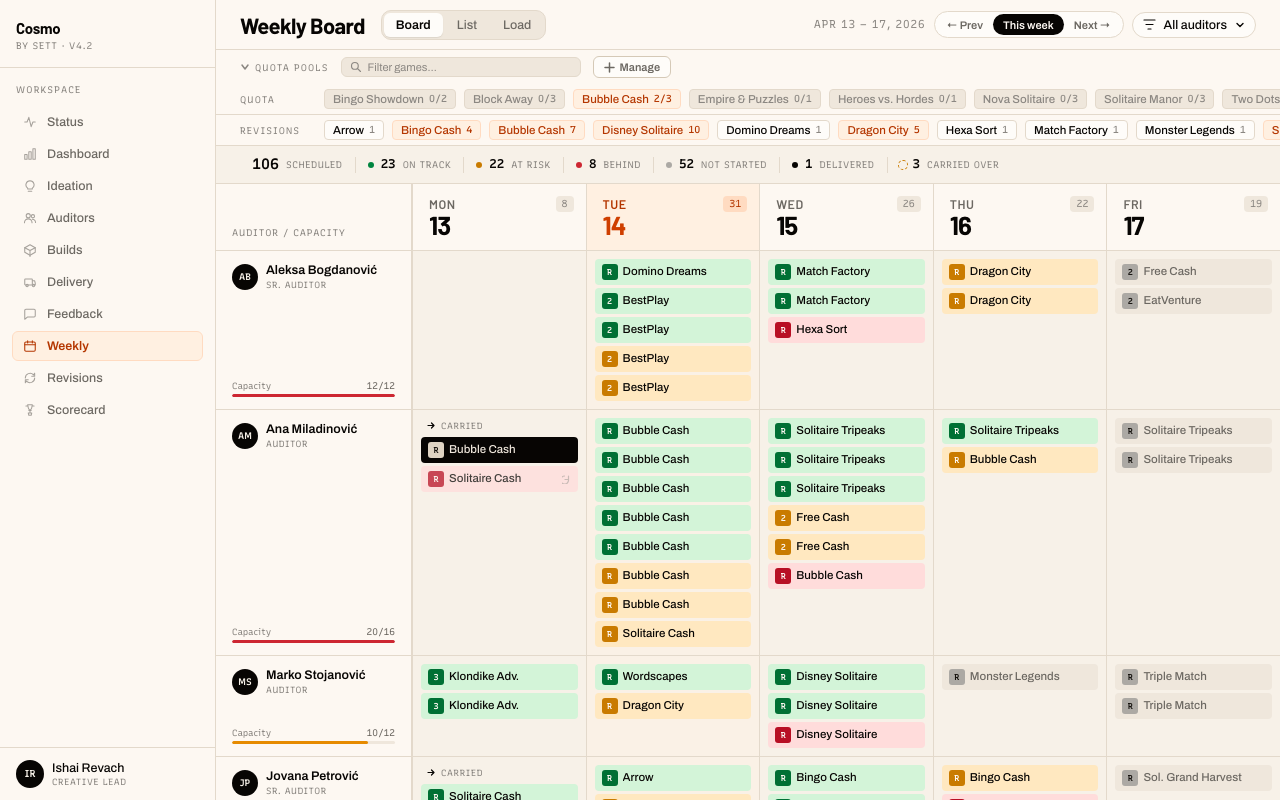Click the Feedback chat-bubble icon
This screenshot has width=1280, height=800.
[x=30, y=314]
